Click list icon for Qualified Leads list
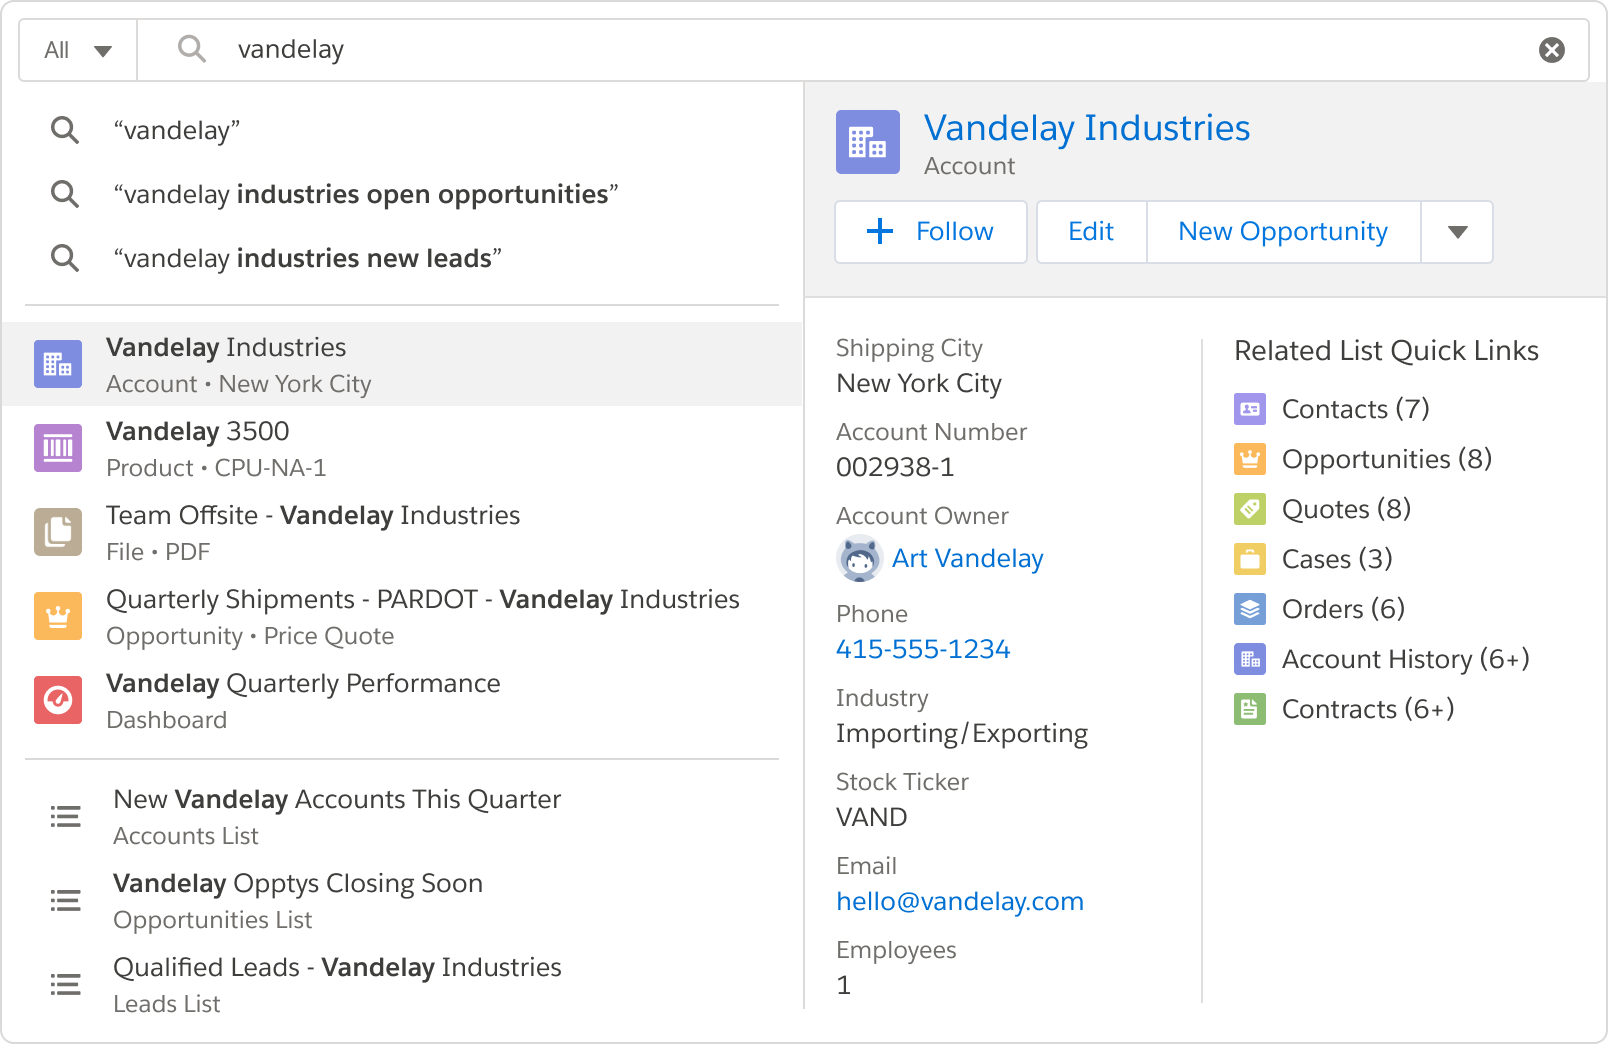 [65, 984]
